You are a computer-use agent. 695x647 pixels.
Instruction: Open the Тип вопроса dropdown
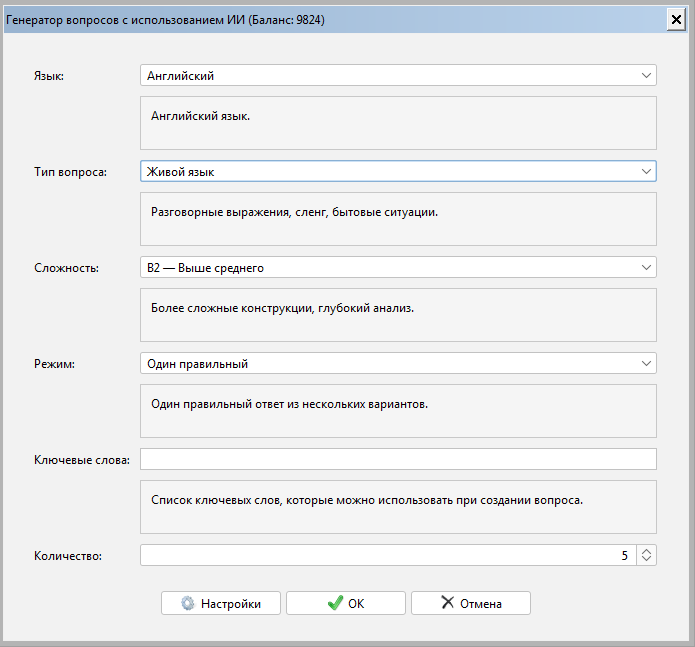pos(398,171)
